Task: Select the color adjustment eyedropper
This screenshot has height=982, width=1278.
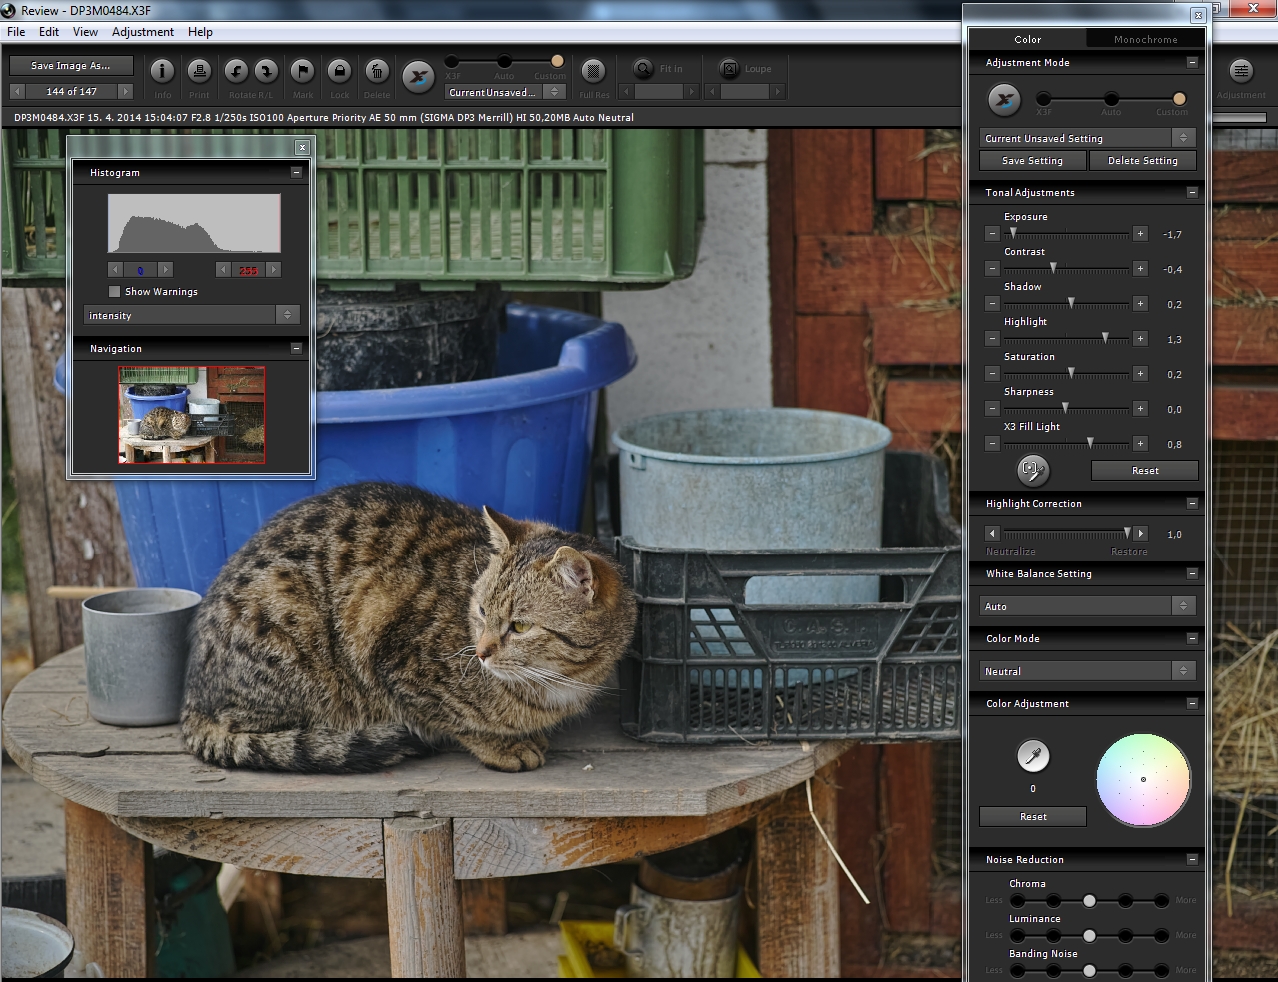Action: point(1033,756)
